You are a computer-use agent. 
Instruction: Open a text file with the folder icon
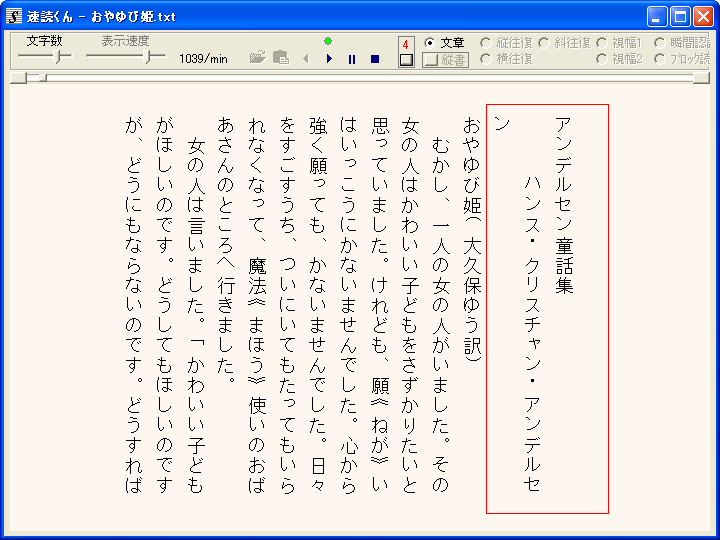258,58
